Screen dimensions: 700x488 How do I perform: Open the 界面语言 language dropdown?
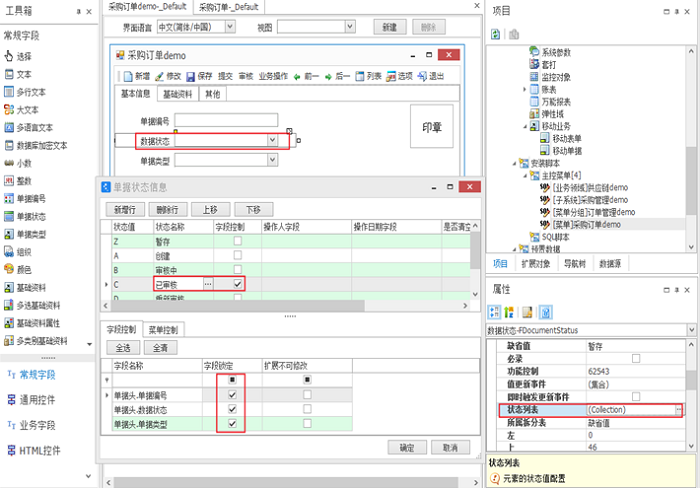231,26
